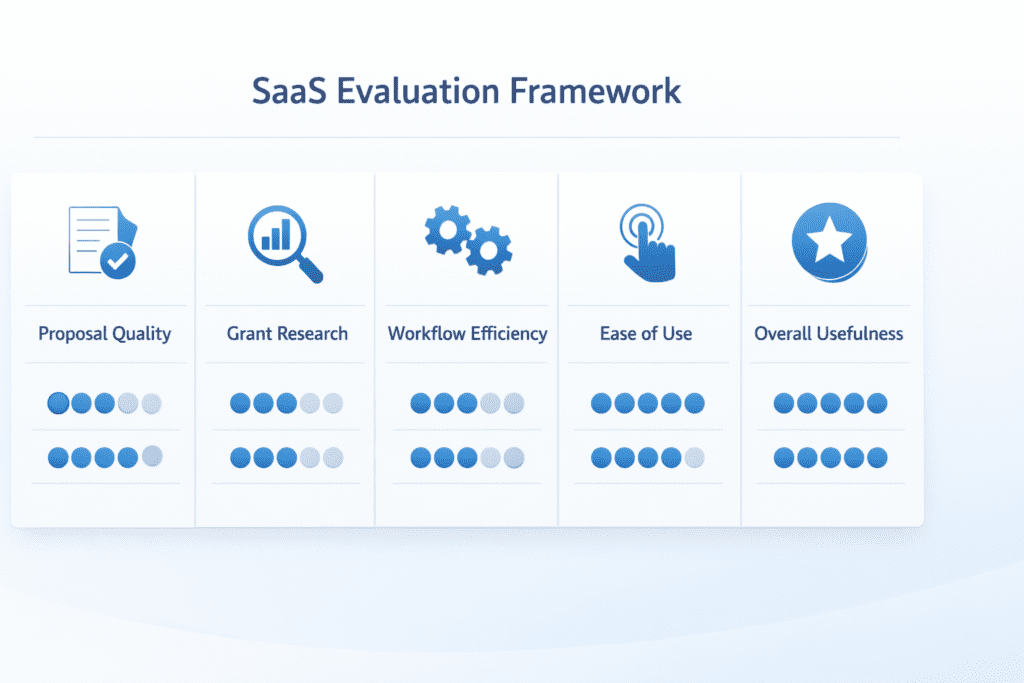1024x683 pixels.
Task: Click Overall Usefulness second rating dots row
Action: tap(830, 457)
